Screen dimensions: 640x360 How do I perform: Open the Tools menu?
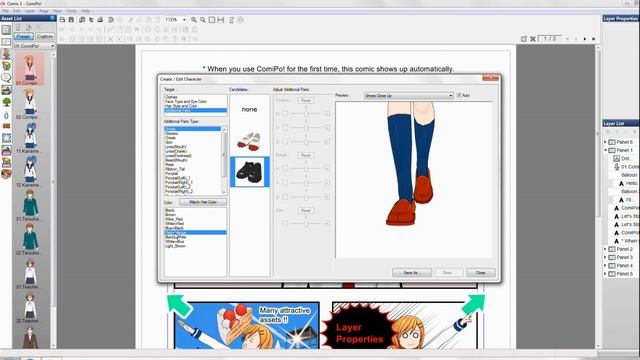(x=71, y=11)
